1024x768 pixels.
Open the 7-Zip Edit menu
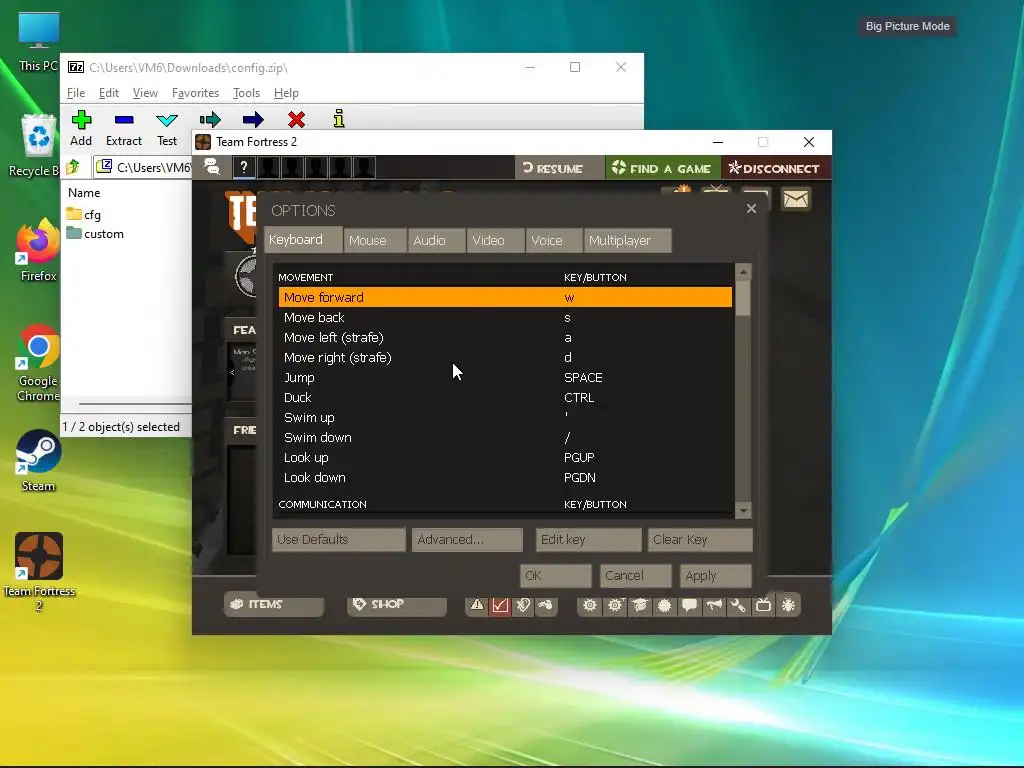tap(108, 93)
